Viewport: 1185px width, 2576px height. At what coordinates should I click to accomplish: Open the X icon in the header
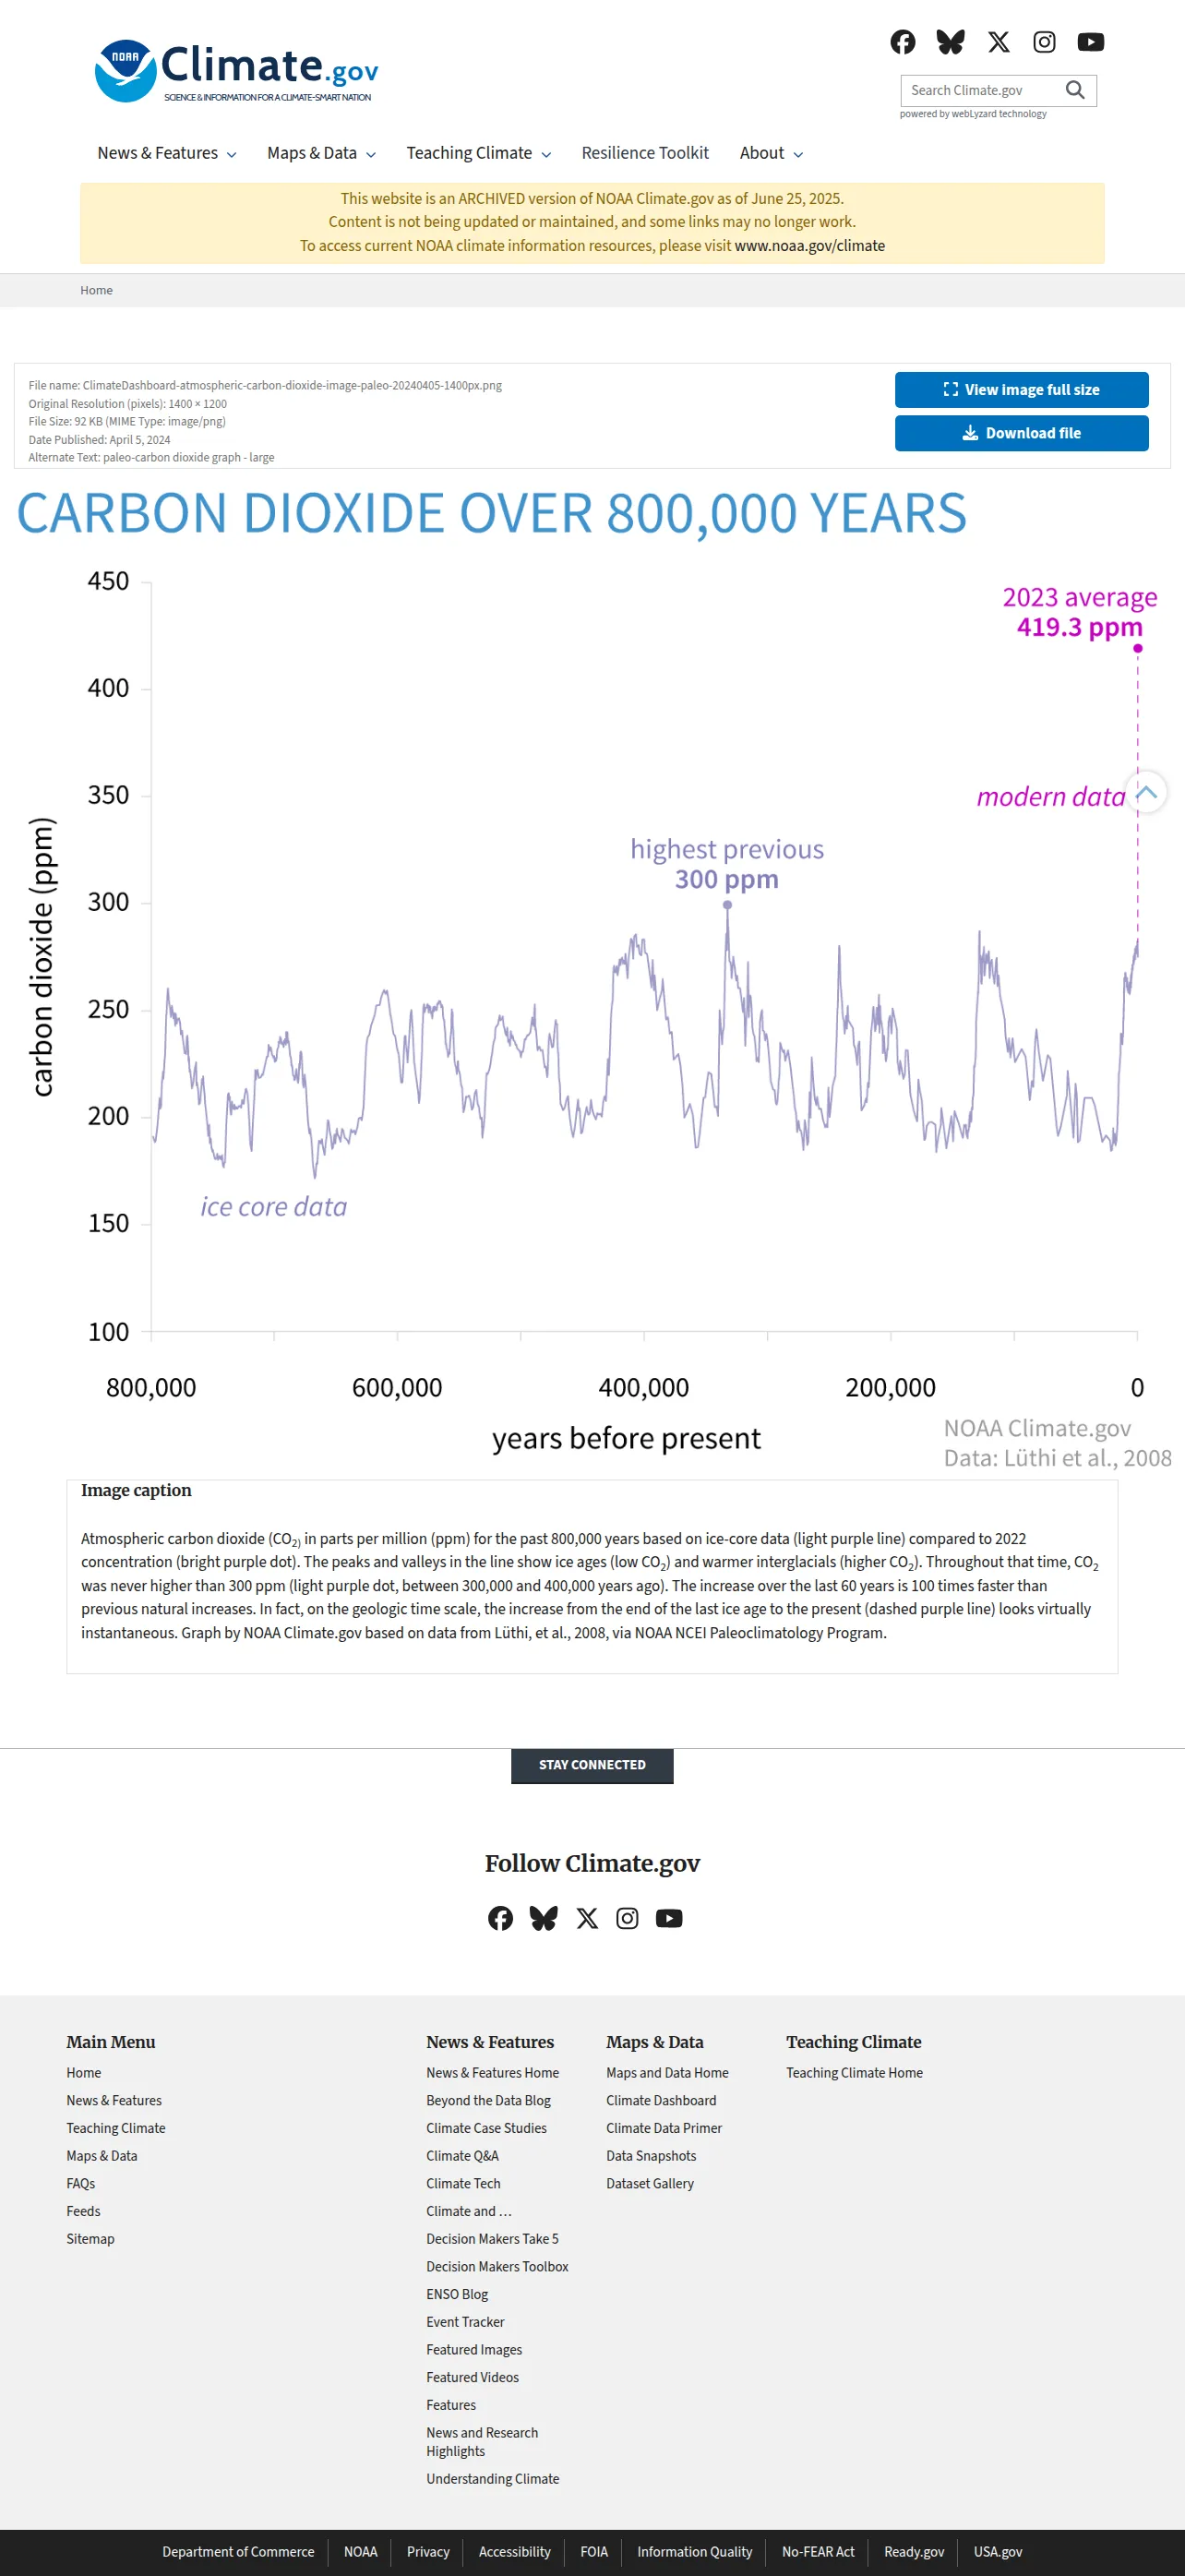pyautogui.click(x=998, y=42)
